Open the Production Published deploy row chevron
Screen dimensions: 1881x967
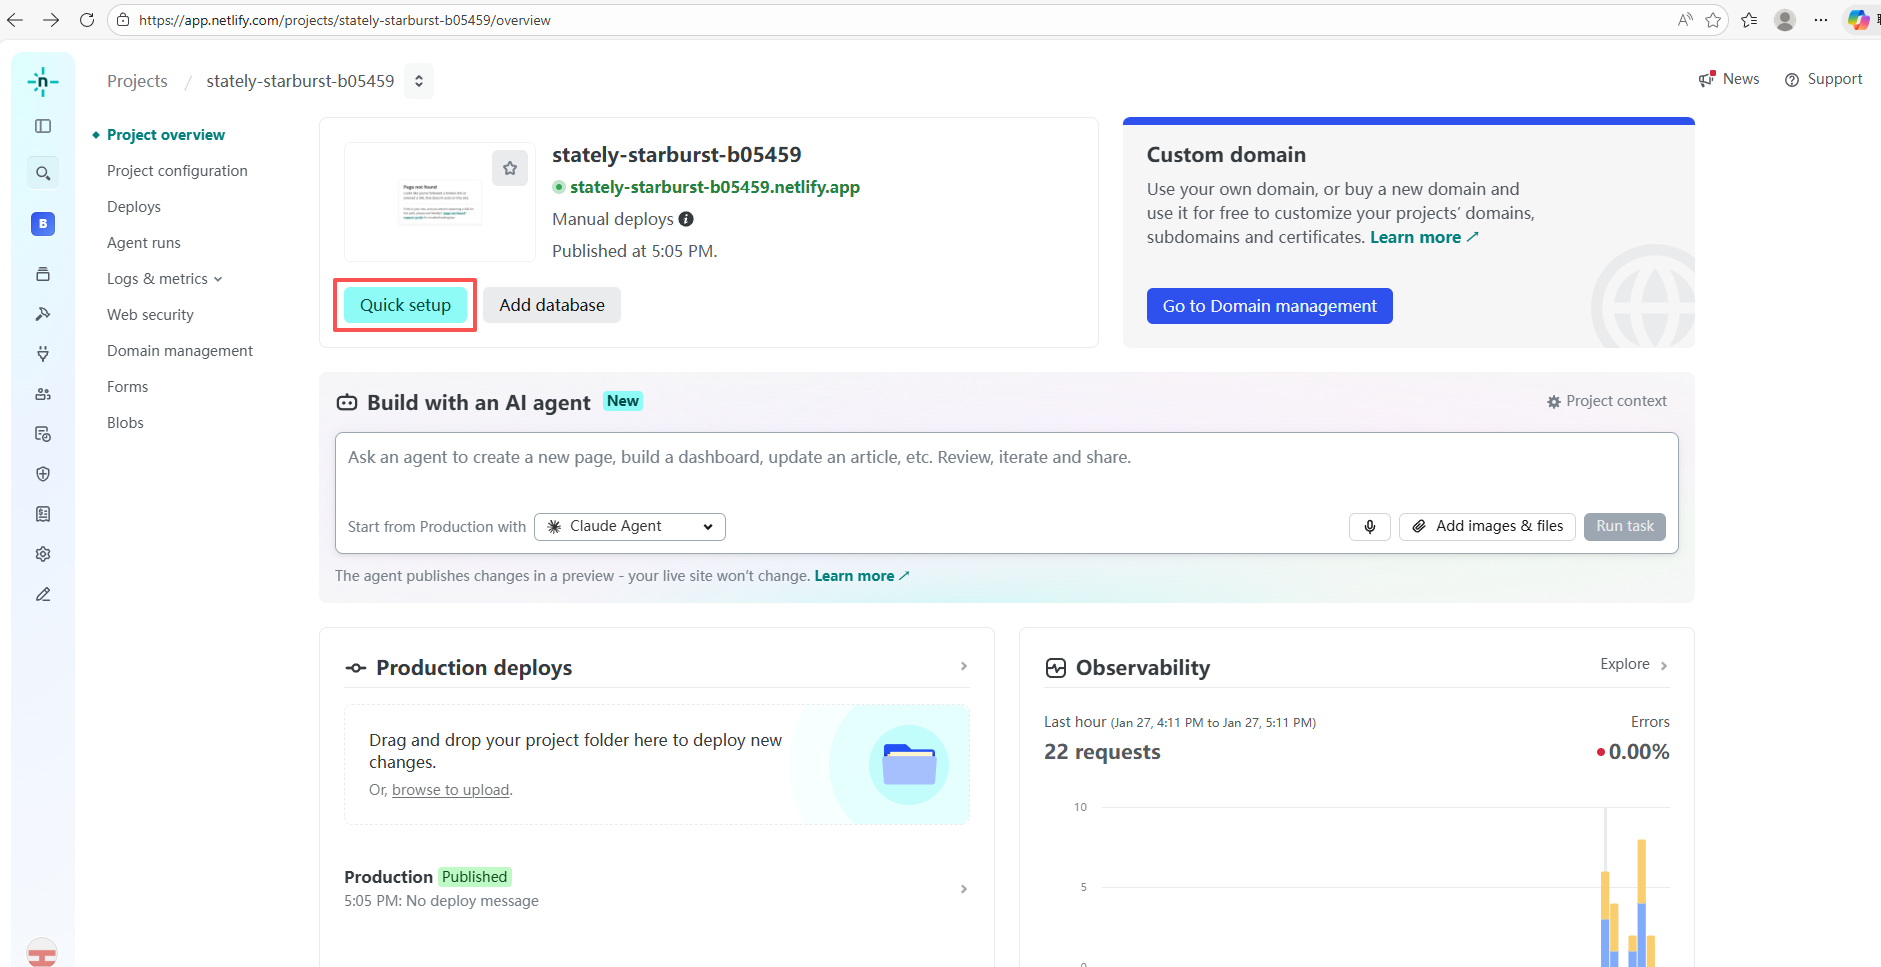point(964,889)
